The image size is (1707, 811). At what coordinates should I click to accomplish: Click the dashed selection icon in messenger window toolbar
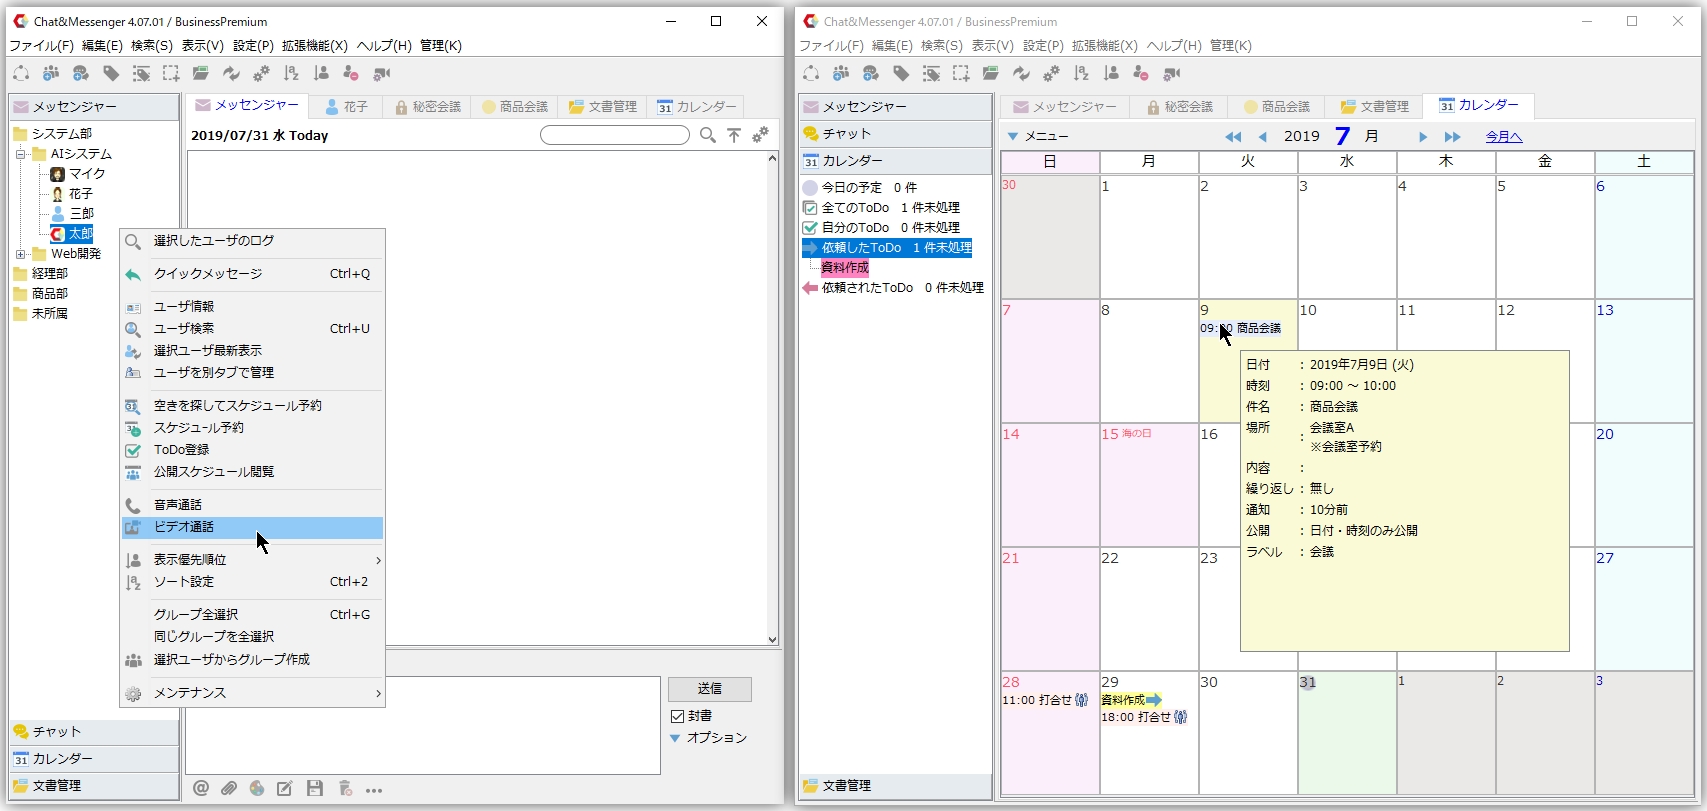pos(171,73)
